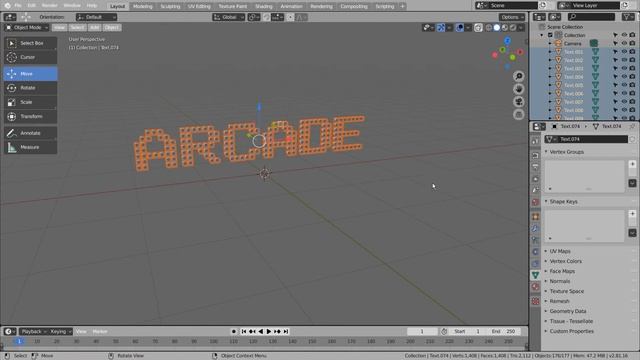
Task: Switch to solid shading mode
Action: pyautogui.click(x=497, y=28)
